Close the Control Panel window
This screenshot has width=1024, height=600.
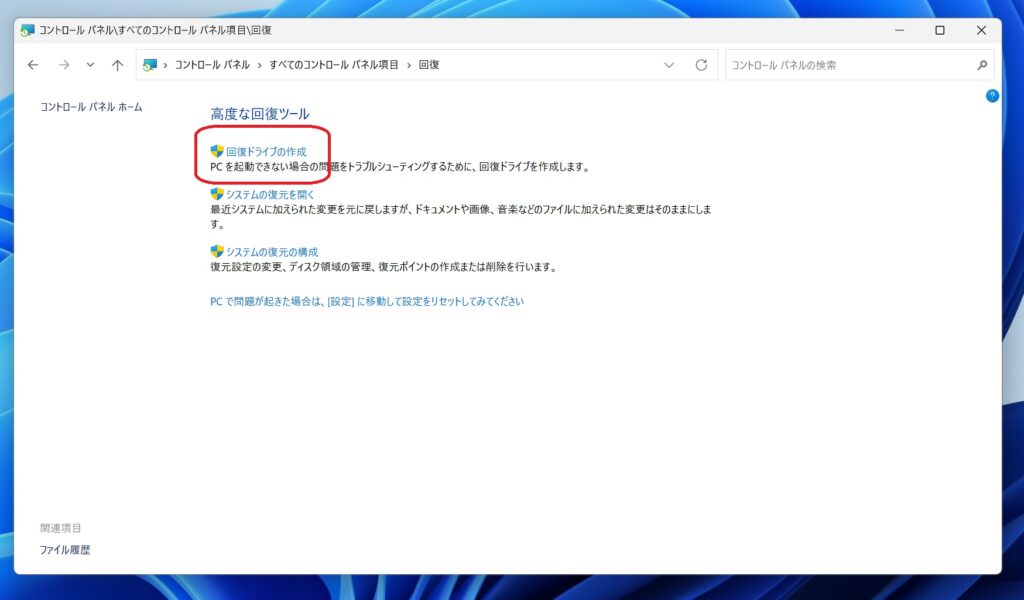coord(981,30)
